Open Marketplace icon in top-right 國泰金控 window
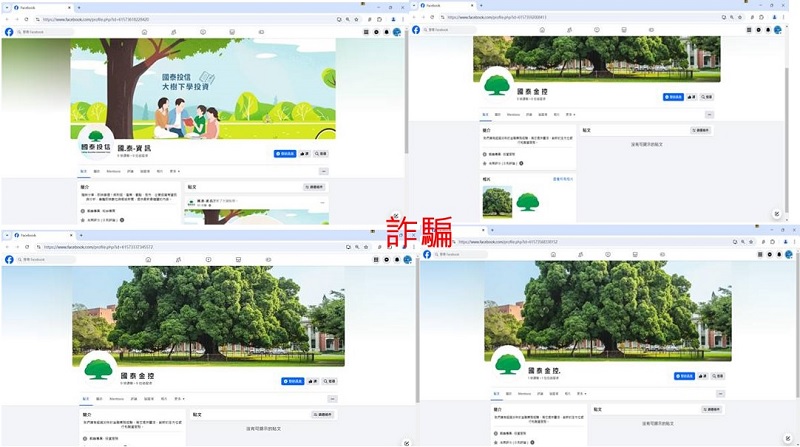 click(x=623, y=30)
